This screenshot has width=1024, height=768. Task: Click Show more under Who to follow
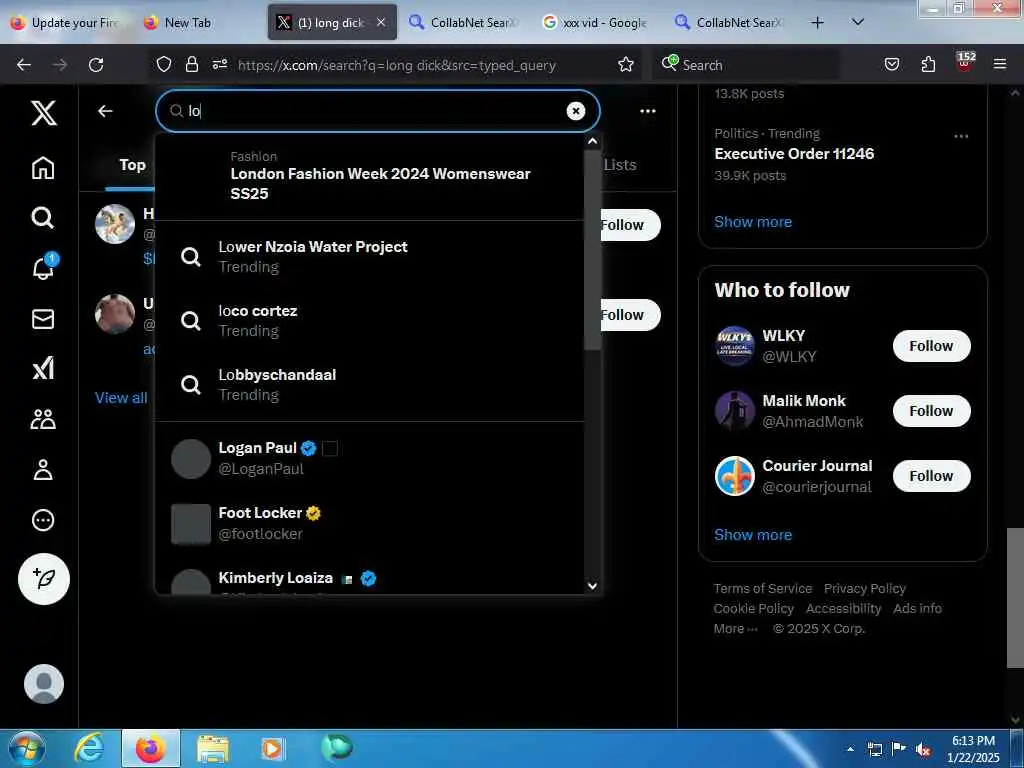(753, 535)
